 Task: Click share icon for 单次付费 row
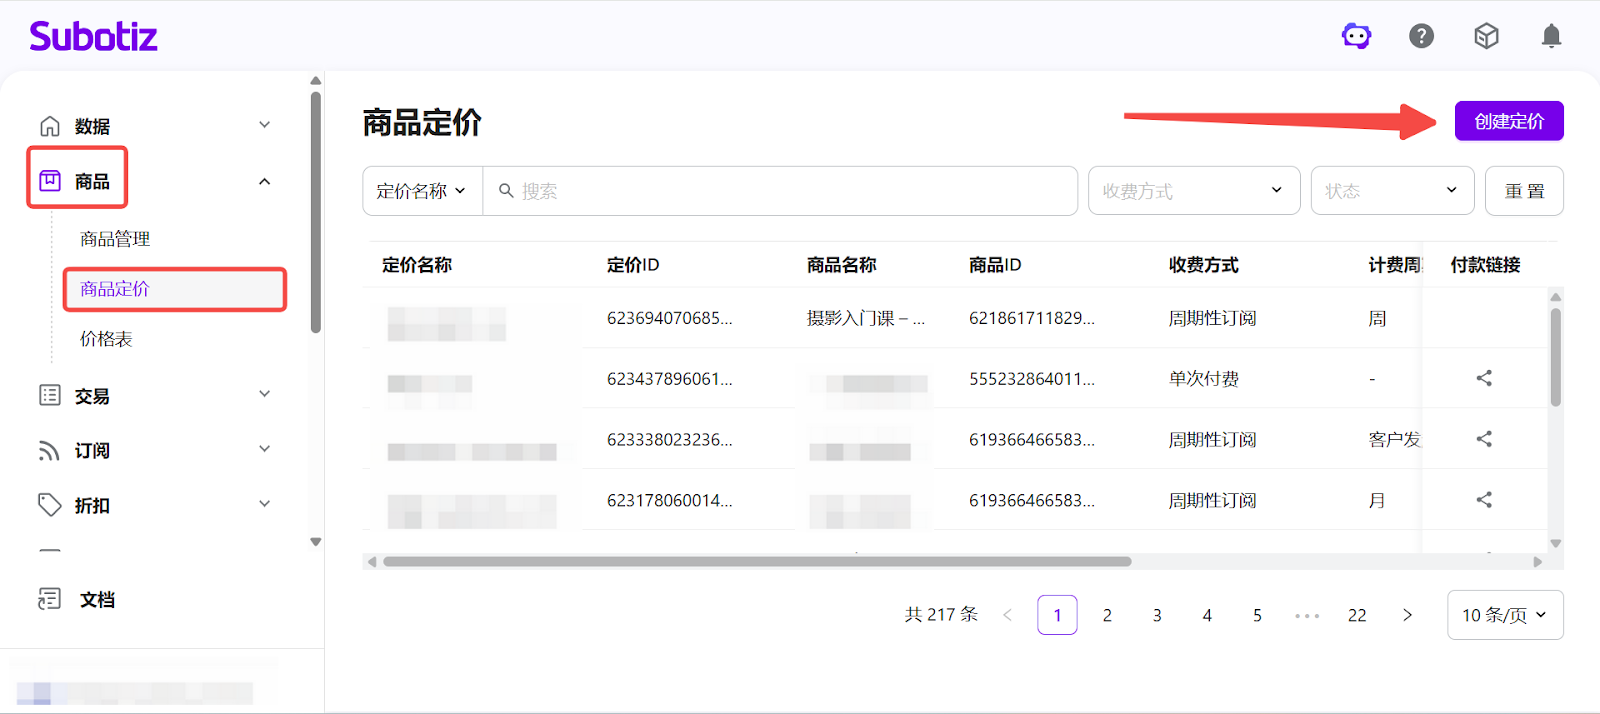(1484, 378)
